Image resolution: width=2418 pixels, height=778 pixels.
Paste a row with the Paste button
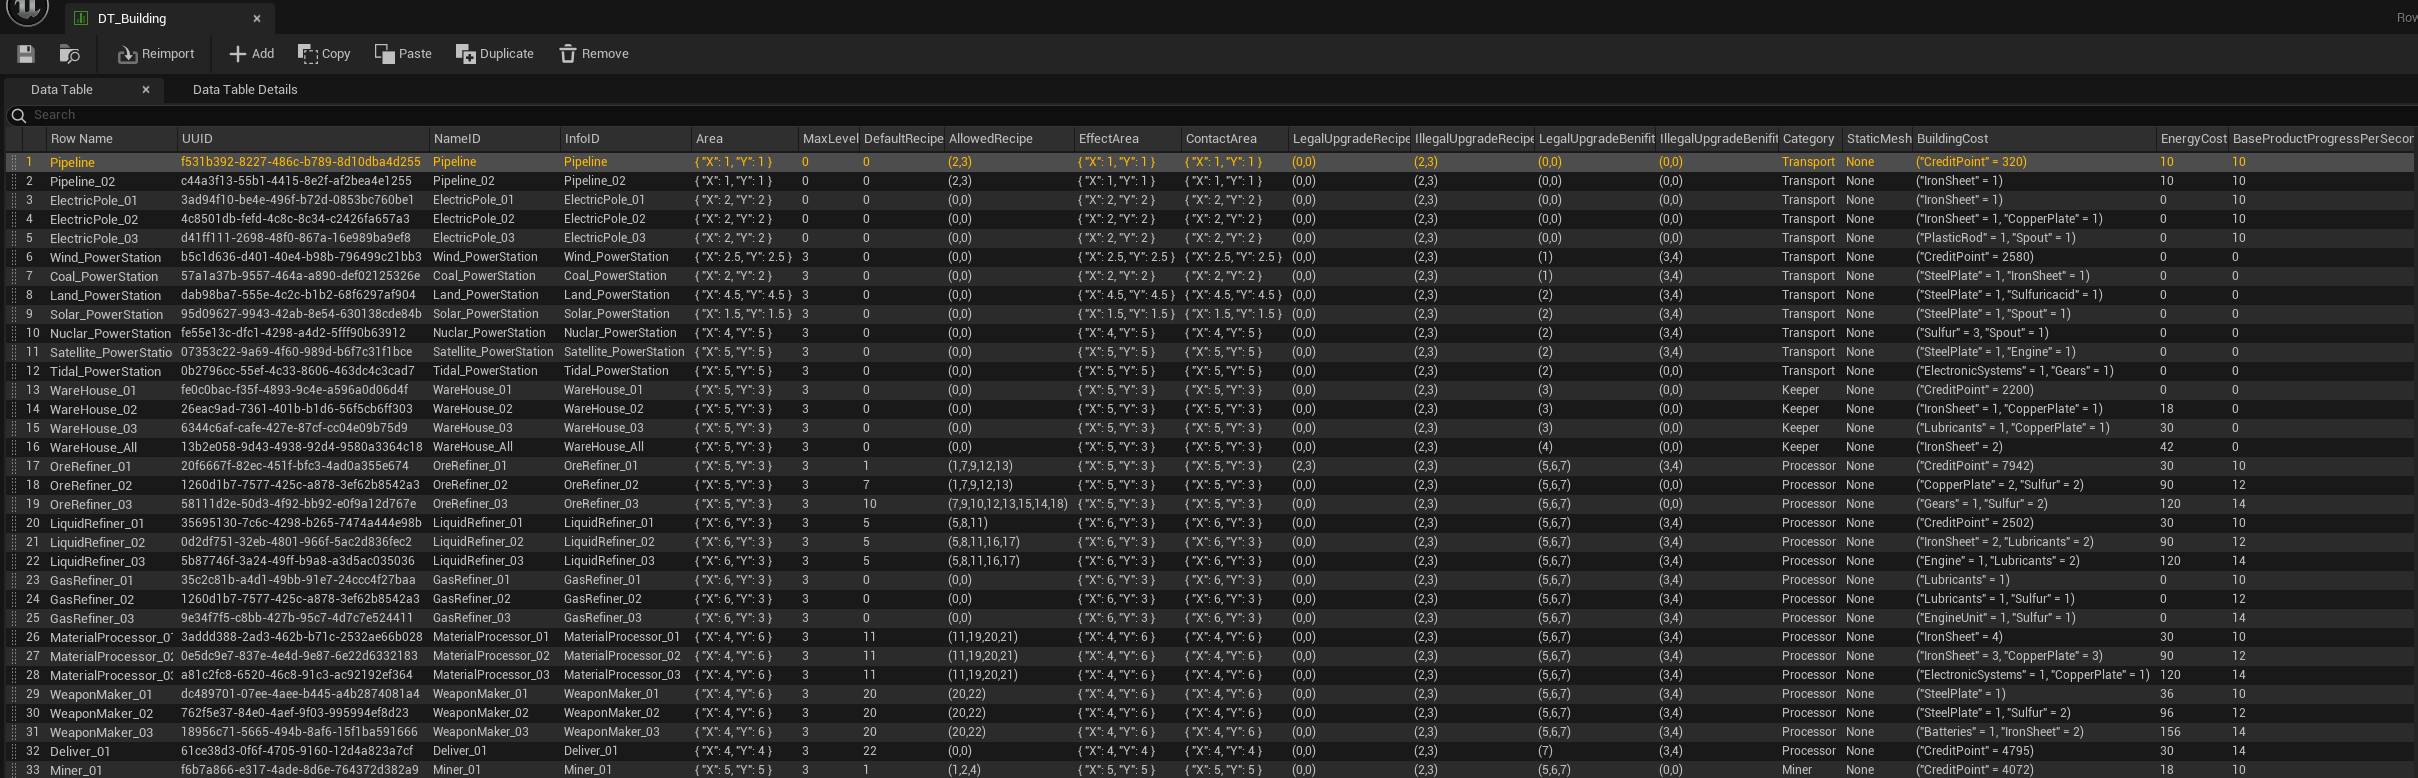tap(403, 54)
